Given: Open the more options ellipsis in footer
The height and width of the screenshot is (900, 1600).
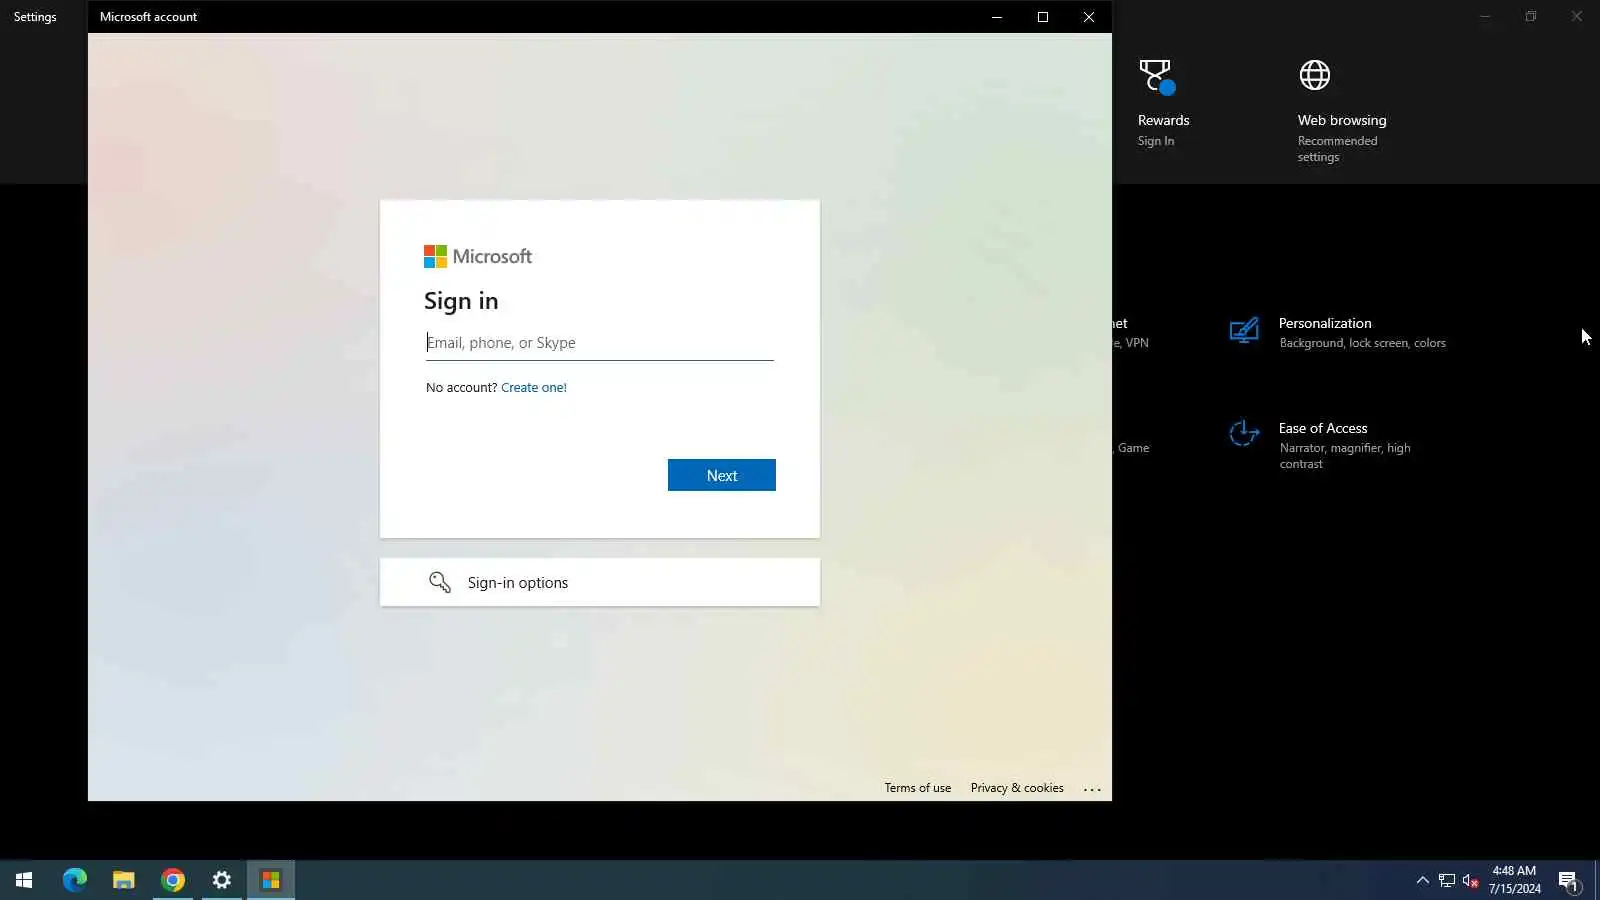Looking at the screenshot, I should [1092, 789].
